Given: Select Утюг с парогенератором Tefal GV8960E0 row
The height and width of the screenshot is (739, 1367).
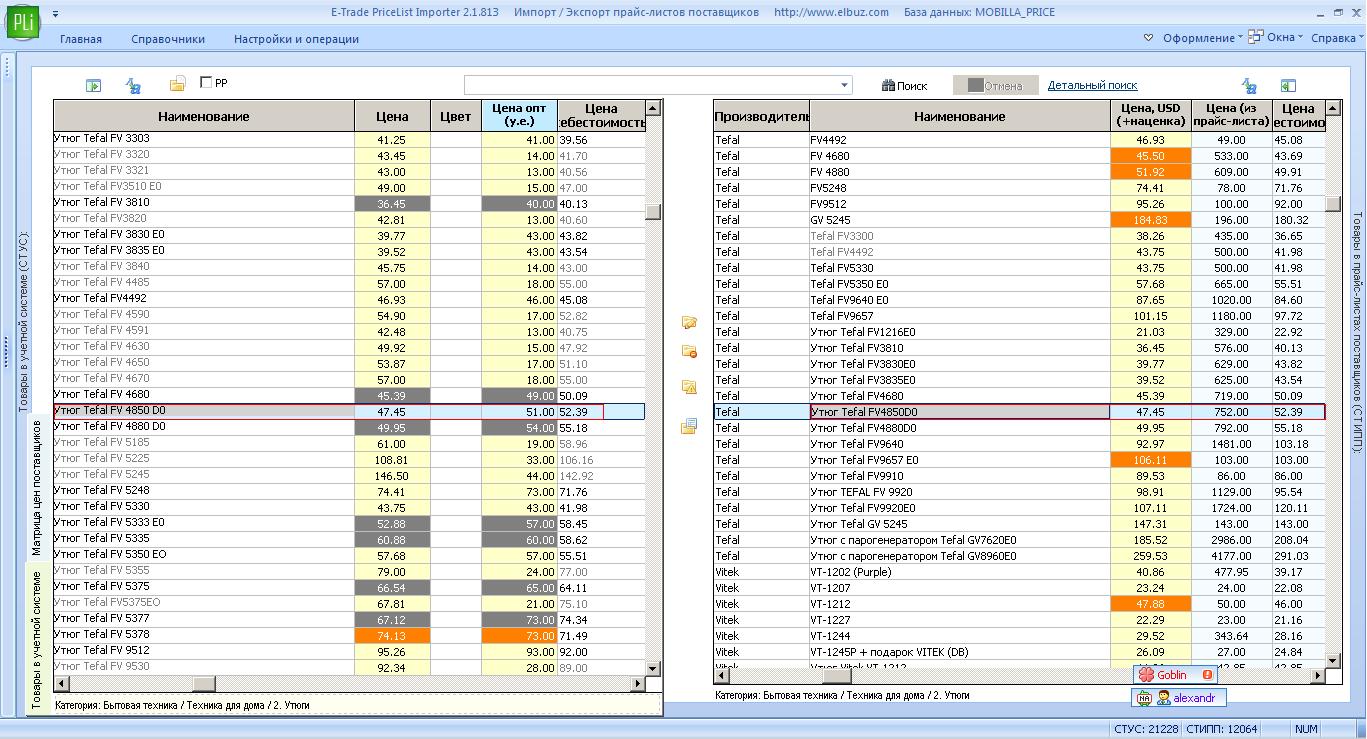Looking at the screenshot, I should pos(1019,556).
